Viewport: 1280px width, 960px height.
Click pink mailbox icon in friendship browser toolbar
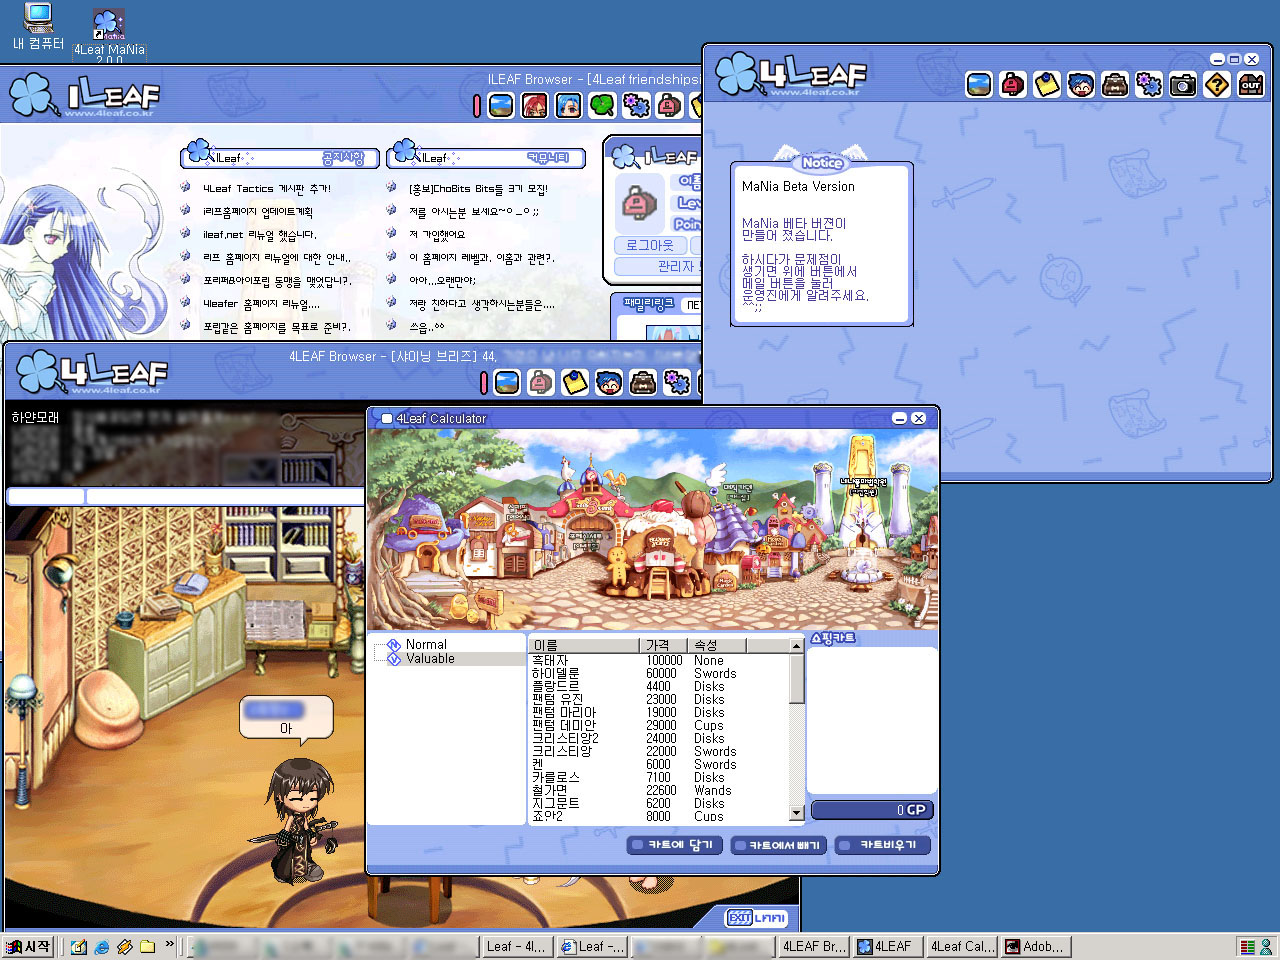click(x=670, y=105)
